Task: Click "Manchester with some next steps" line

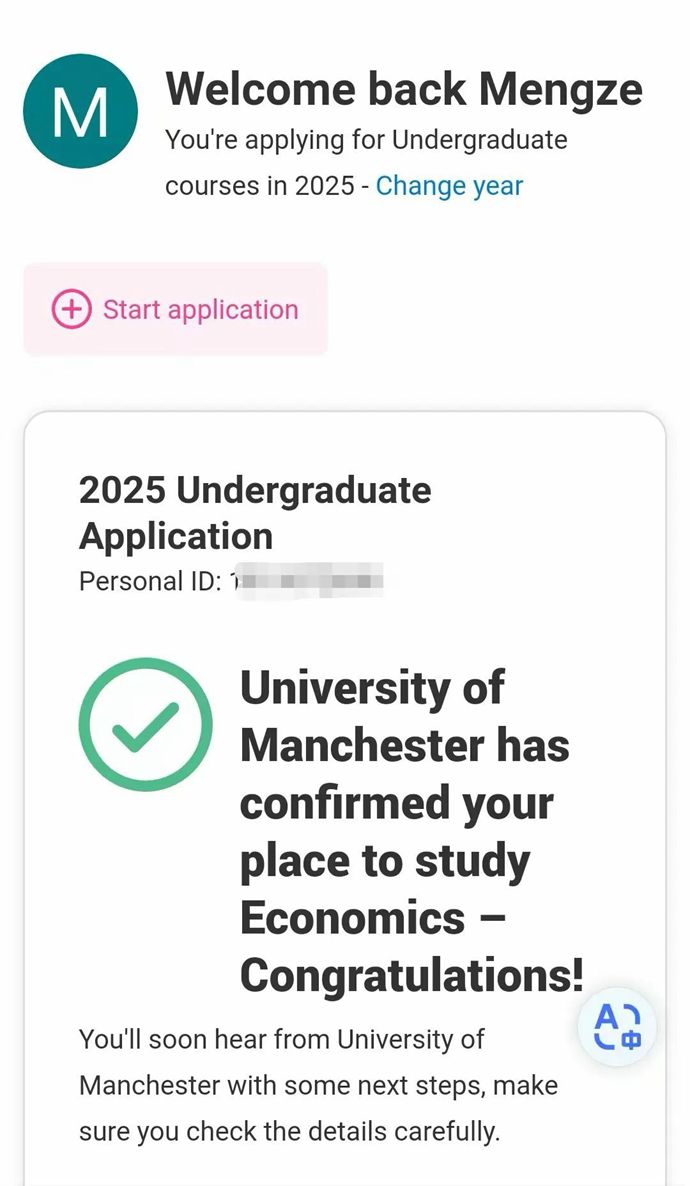Action: point(318,1085)
